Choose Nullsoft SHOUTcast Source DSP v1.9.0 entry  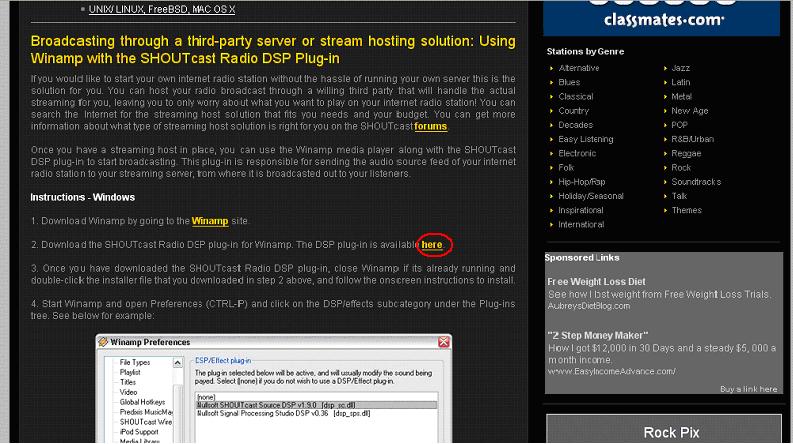316,405
